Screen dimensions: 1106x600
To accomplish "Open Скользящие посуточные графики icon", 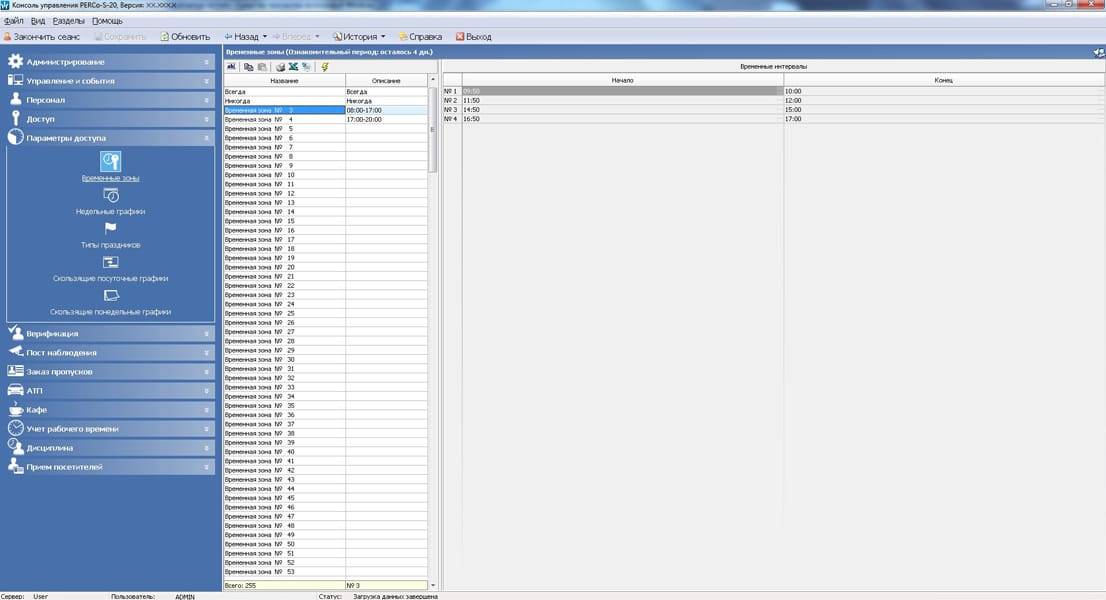I will coord(111,262).
